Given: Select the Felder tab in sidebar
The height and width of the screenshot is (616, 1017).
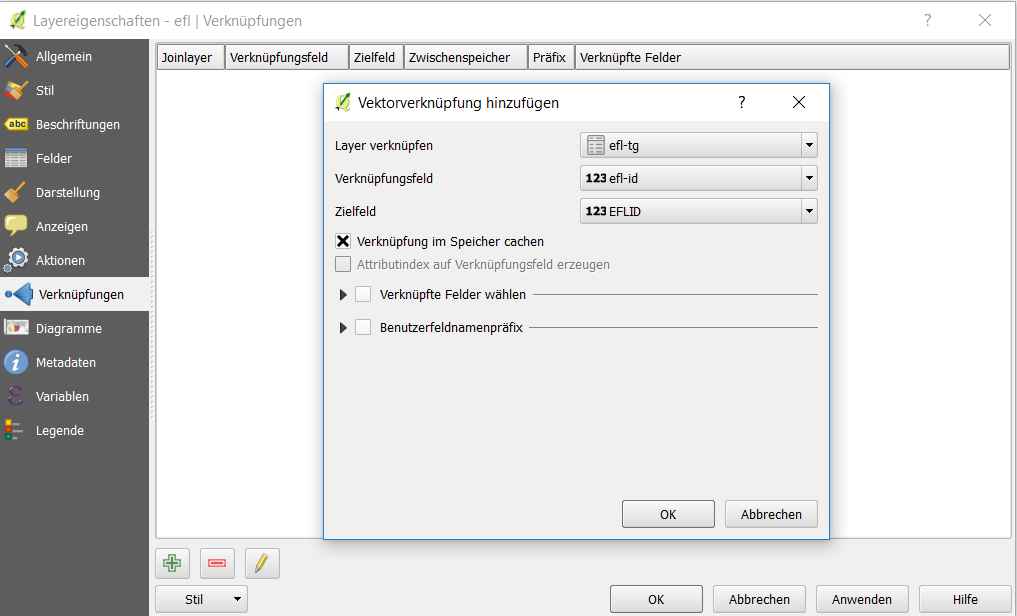Looking at the screenshot, I should (54, 159).
